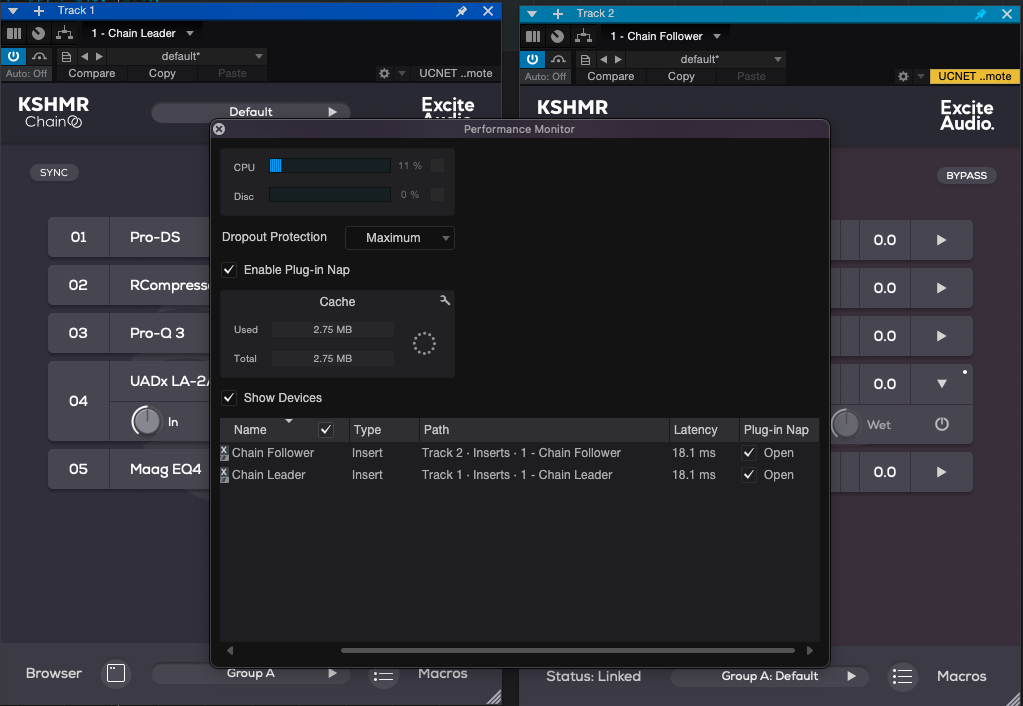Select next preset arrow in Track 1
The image size is (1023, 706).
99,57
